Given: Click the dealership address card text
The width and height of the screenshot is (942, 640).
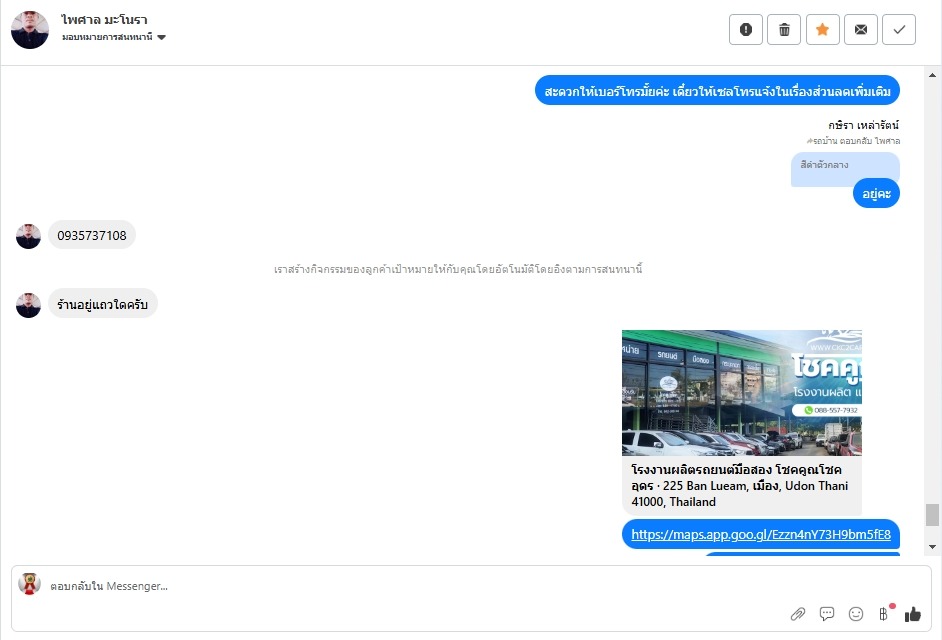Looking at the screenshot, I should coord(741,486).
